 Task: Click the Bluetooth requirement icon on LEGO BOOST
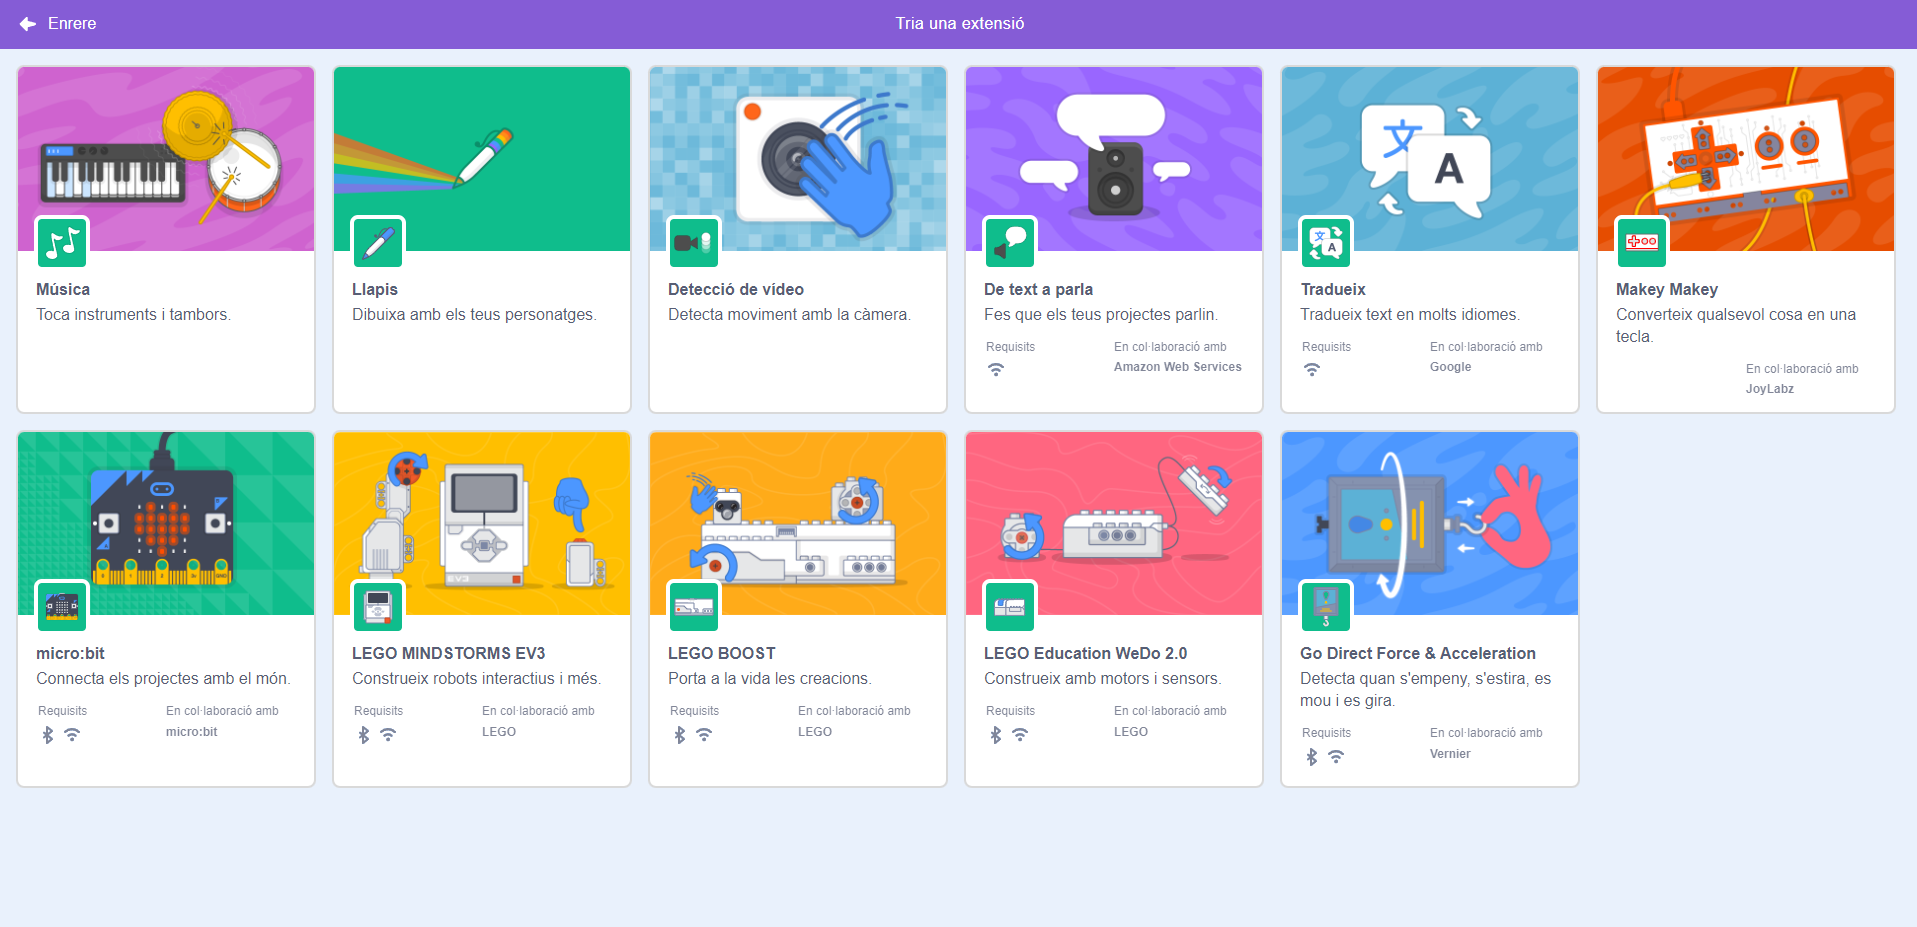click(x=680, y=735)
